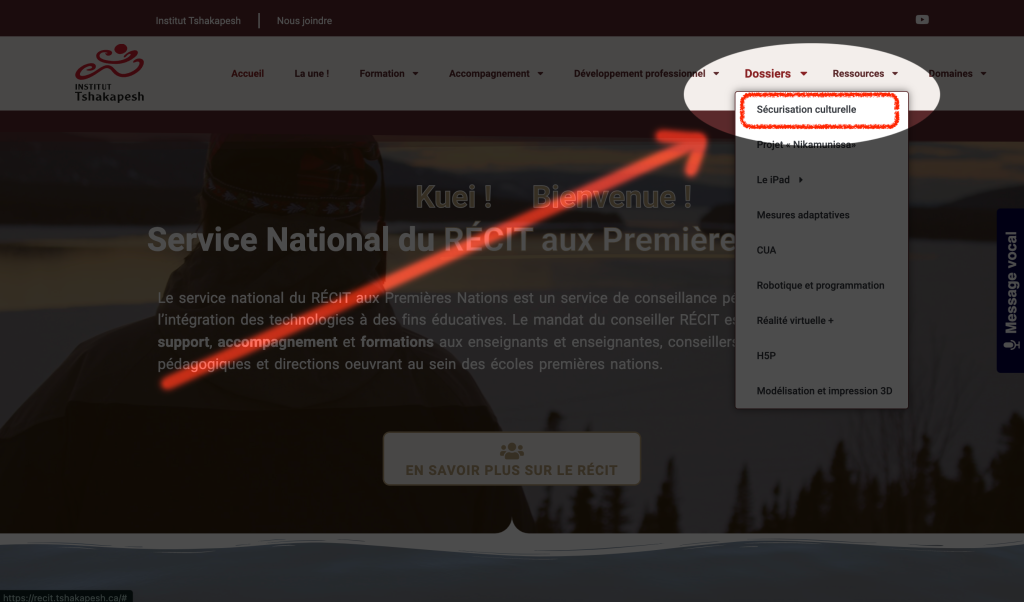Choose H5P in the Dossiers menu

(767, 355)
